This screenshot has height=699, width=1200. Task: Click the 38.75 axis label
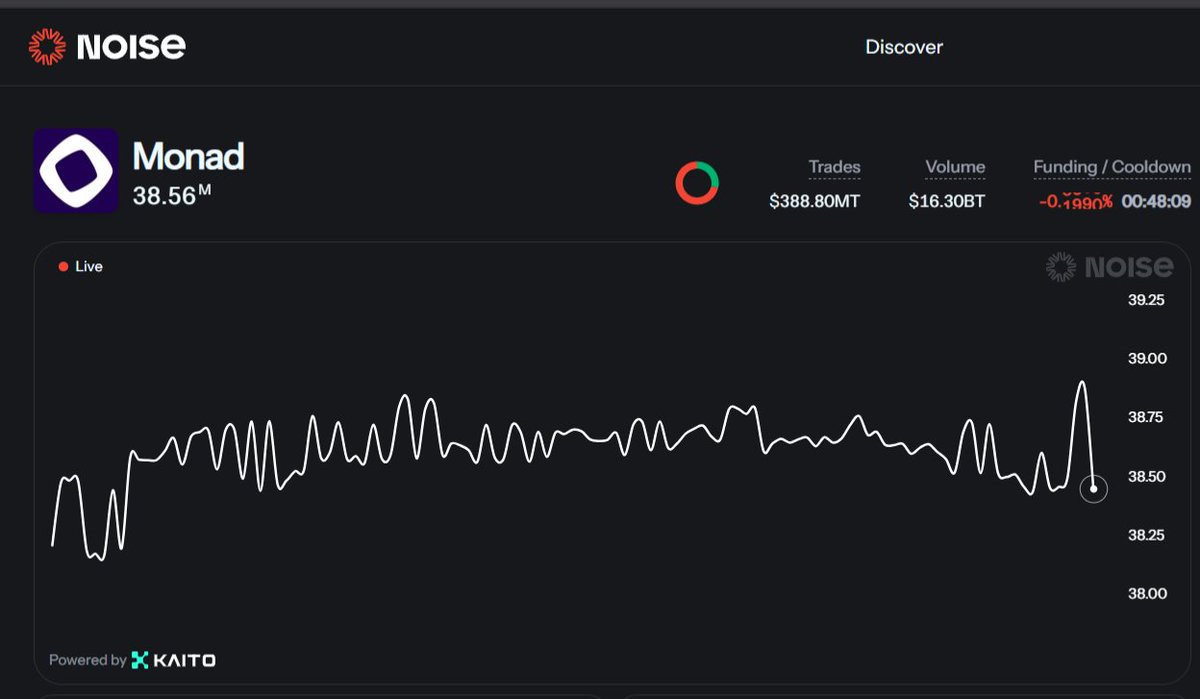click(x=1146, y=417)
